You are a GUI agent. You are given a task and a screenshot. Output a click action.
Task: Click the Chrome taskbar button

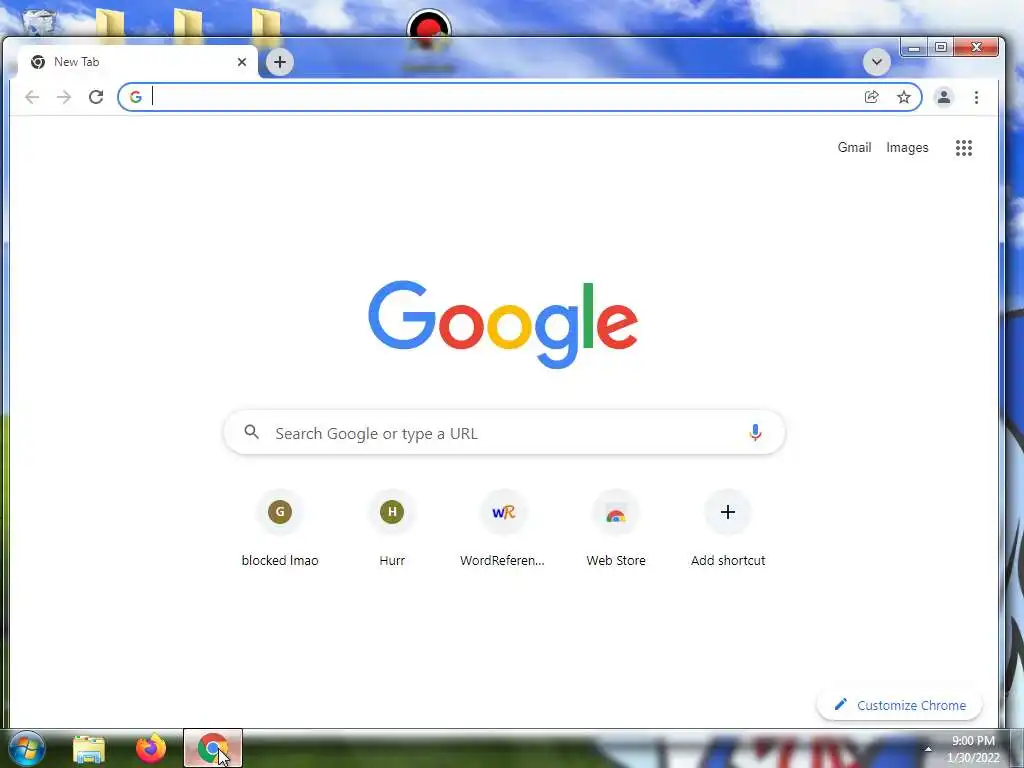click(x=213, y=748)
